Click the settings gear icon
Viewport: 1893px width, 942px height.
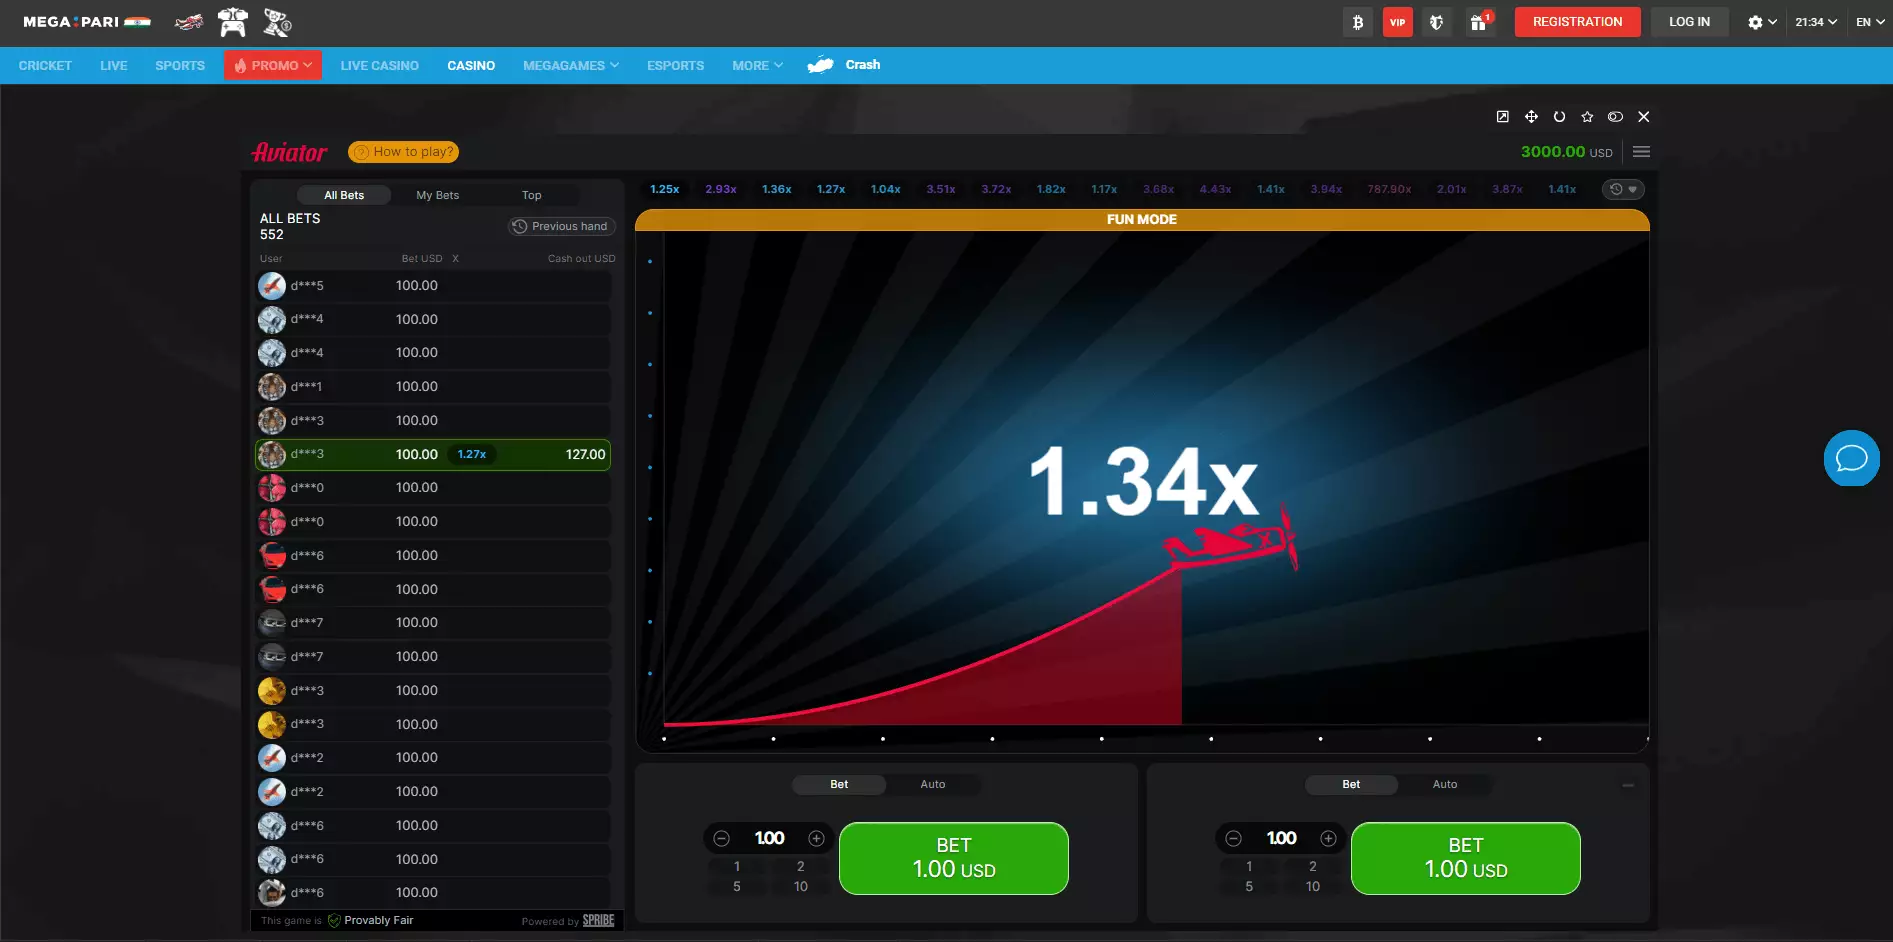[x=1755, y=22]
